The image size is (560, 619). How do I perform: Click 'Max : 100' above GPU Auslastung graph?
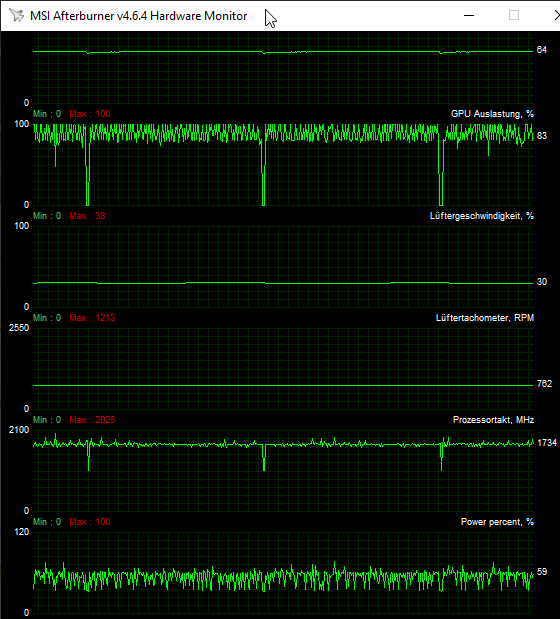point(90,114)
